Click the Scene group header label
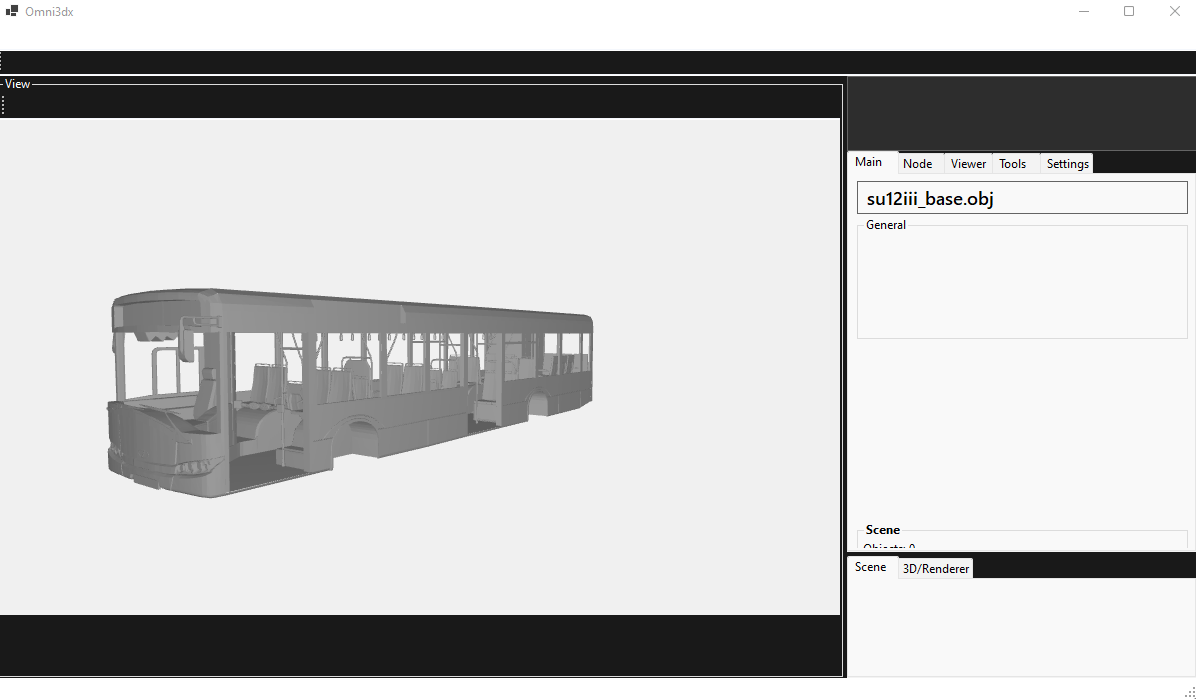The image size is (1196, 699). pyautogui.click(x=882, y=530)
